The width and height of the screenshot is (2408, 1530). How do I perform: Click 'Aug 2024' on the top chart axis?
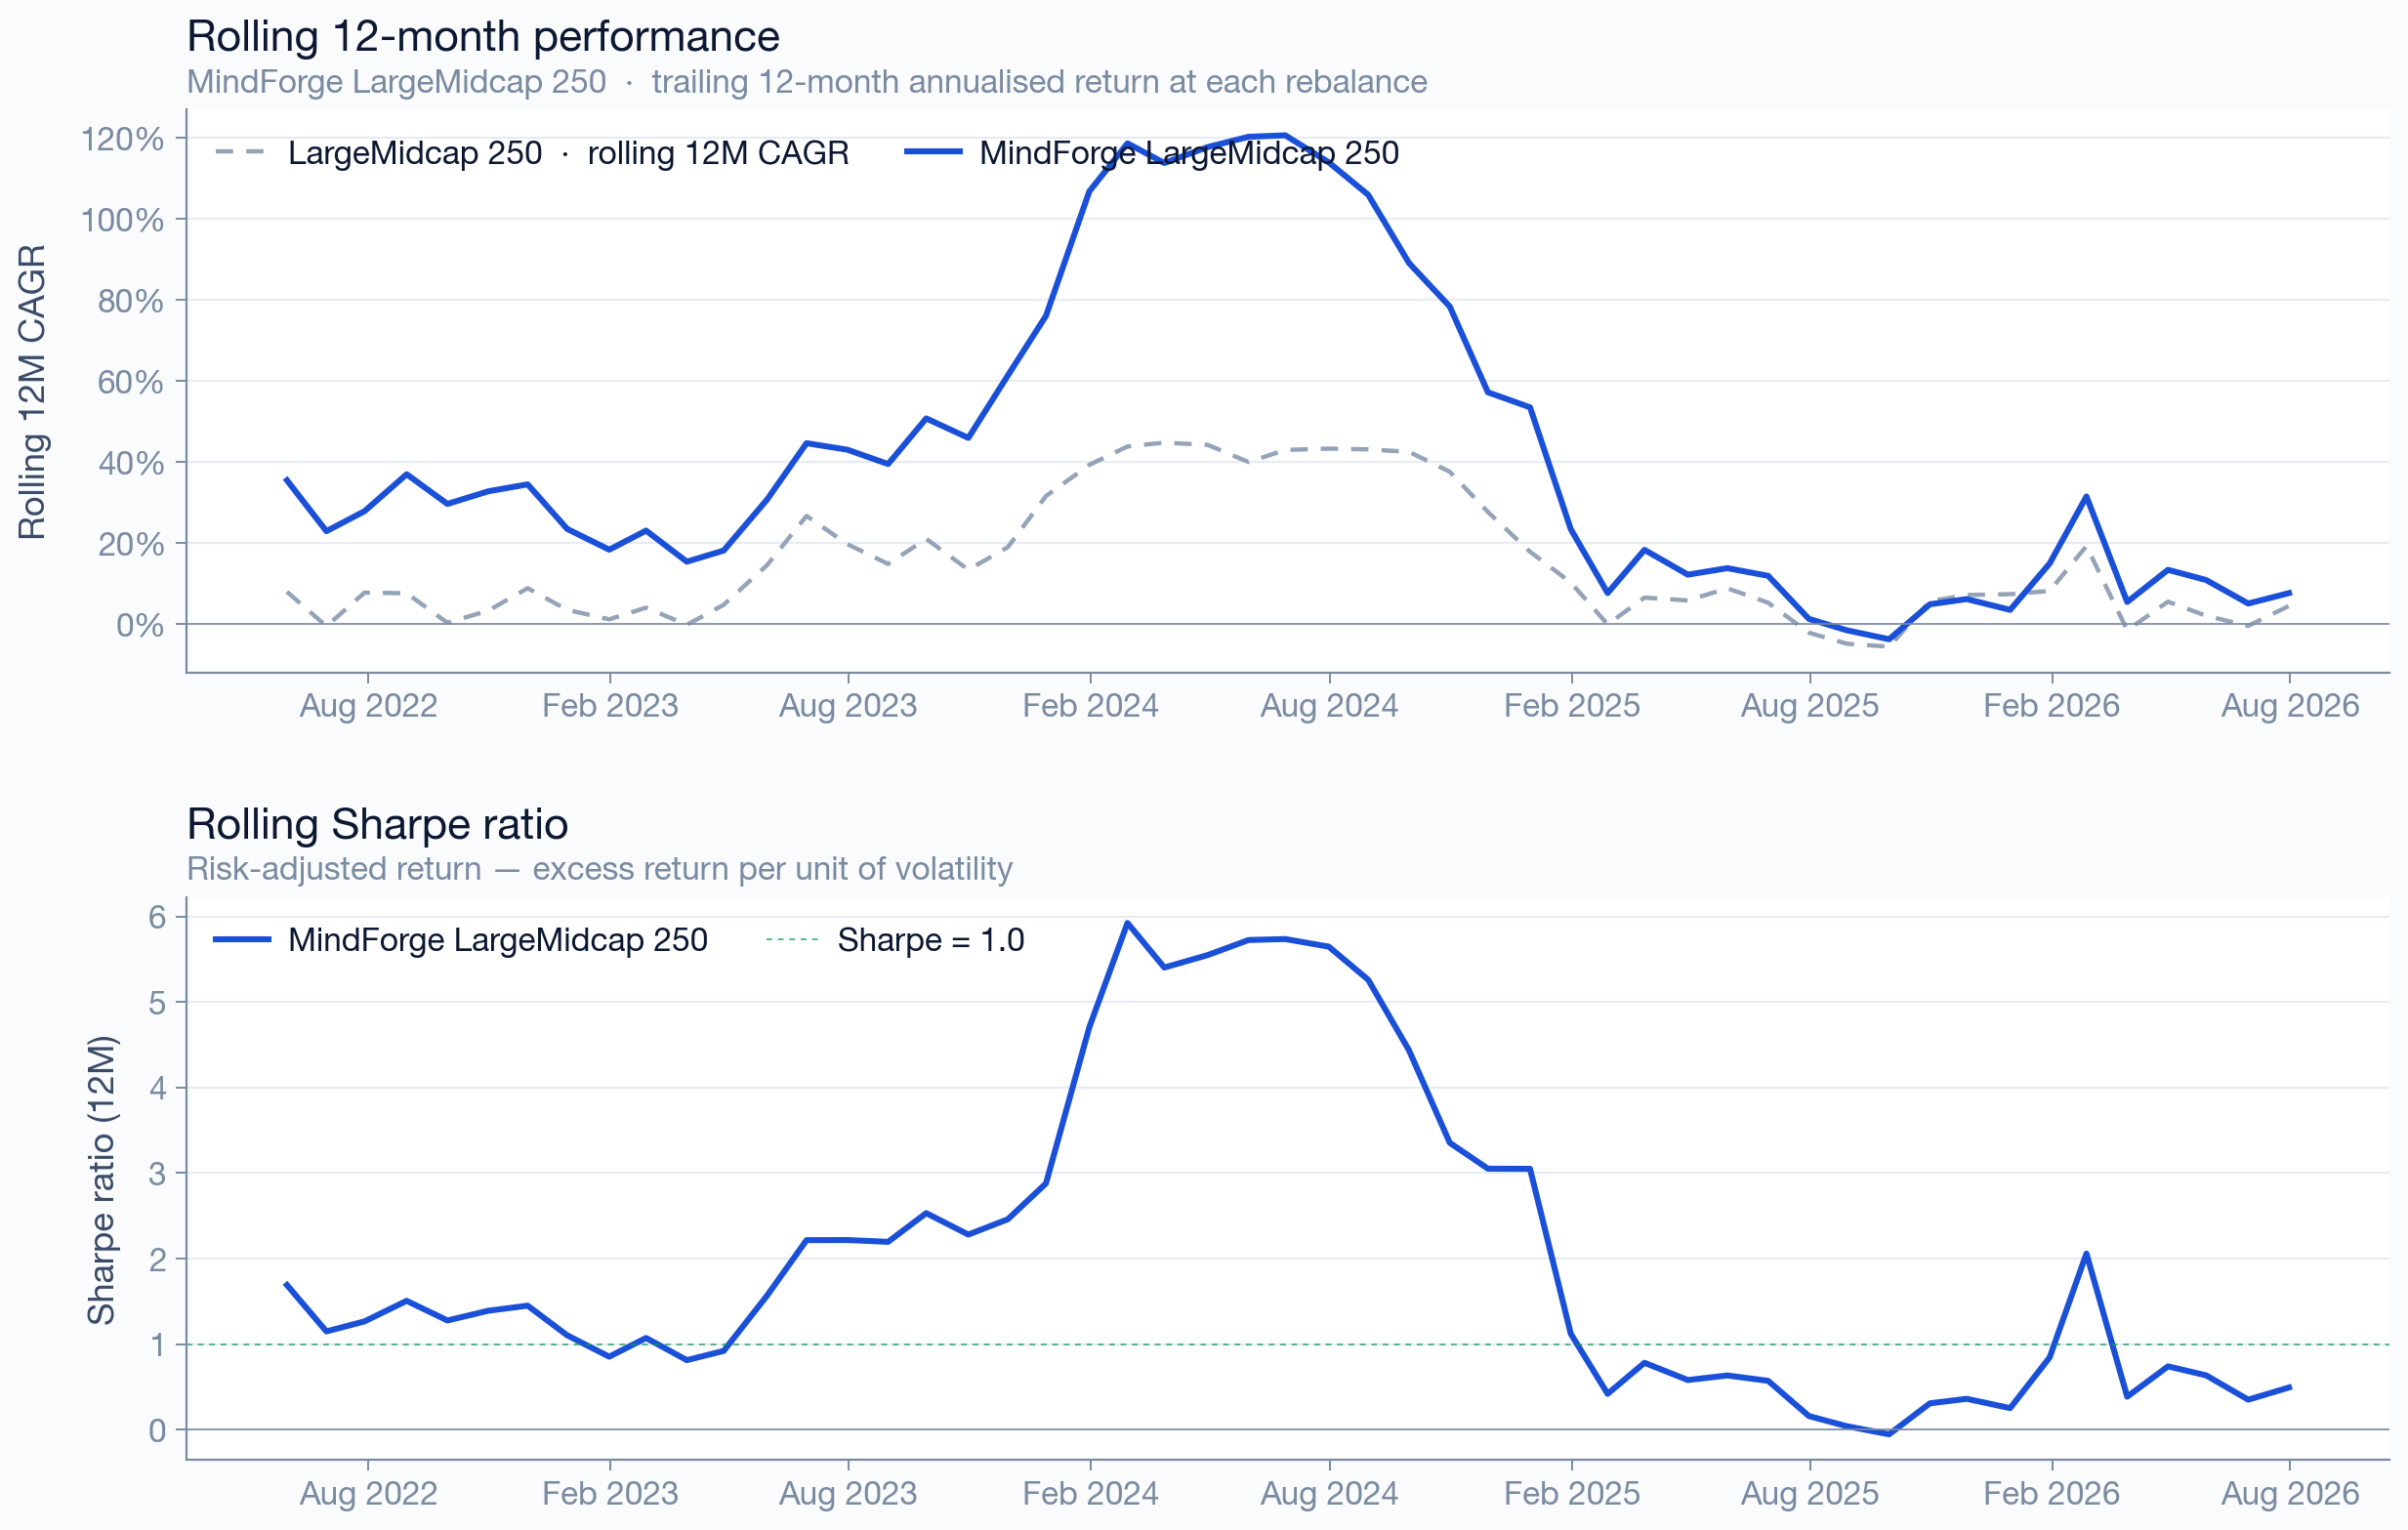pos(1329,706)
